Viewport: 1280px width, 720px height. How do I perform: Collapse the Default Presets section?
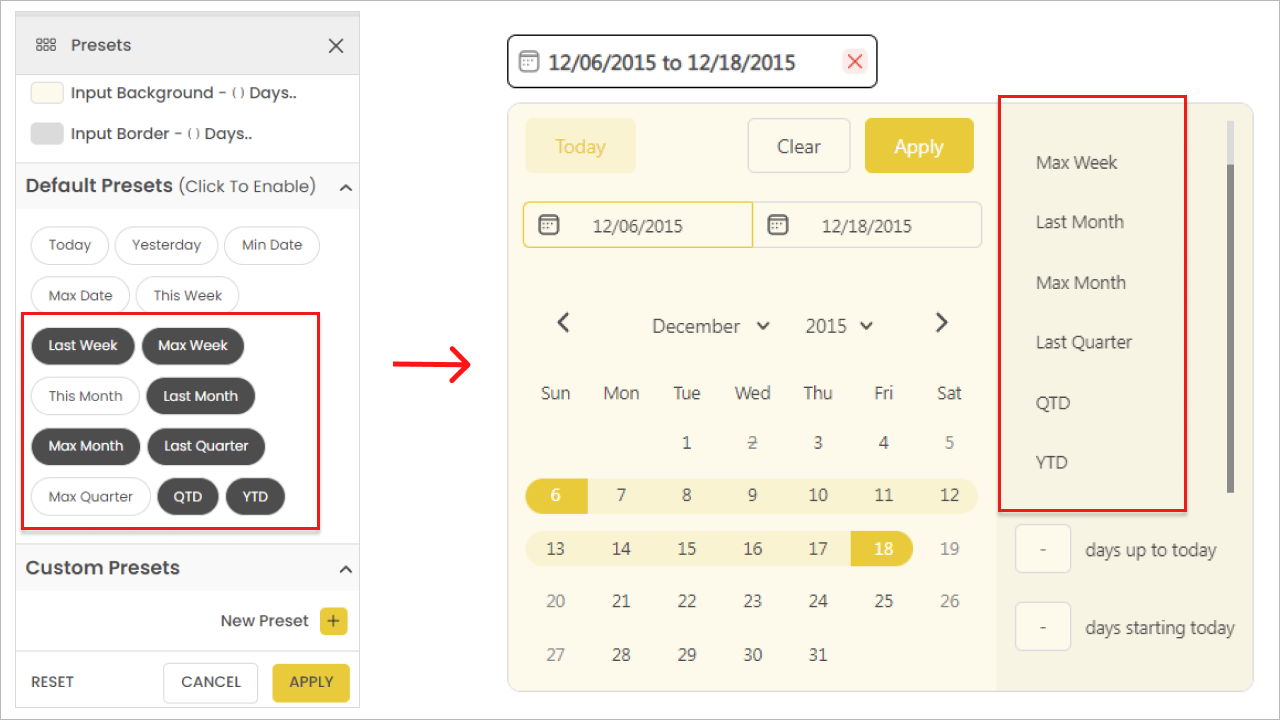[x=345, y=187]
